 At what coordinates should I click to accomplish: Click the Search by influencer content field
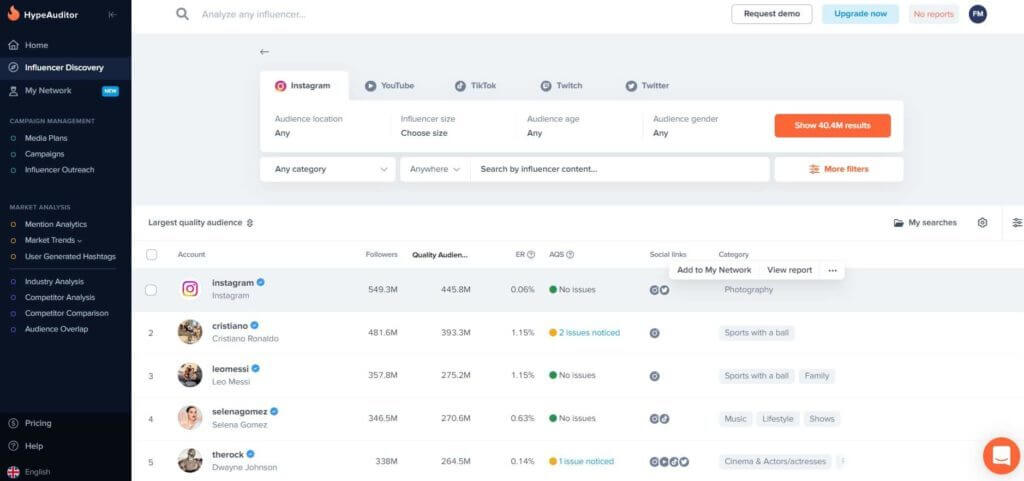[x=620, y=169]
